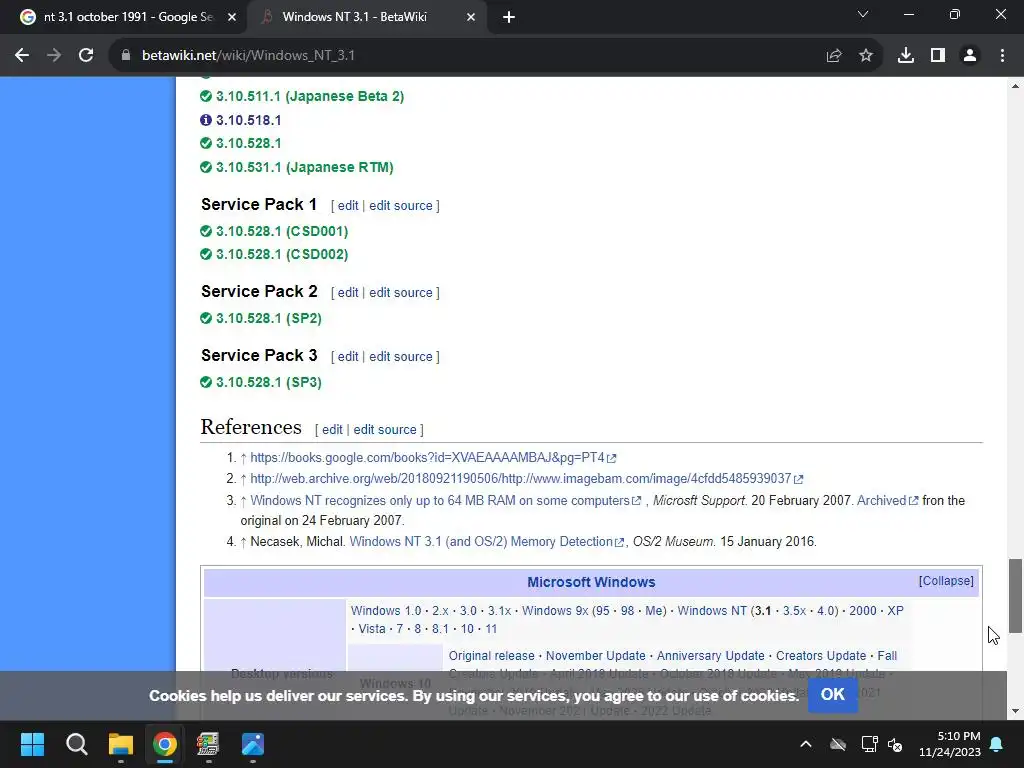Open build 3.10.528.1 (SP3)
The width and height of the screenshot is (1024, 768).
click(x=268, y=382)
